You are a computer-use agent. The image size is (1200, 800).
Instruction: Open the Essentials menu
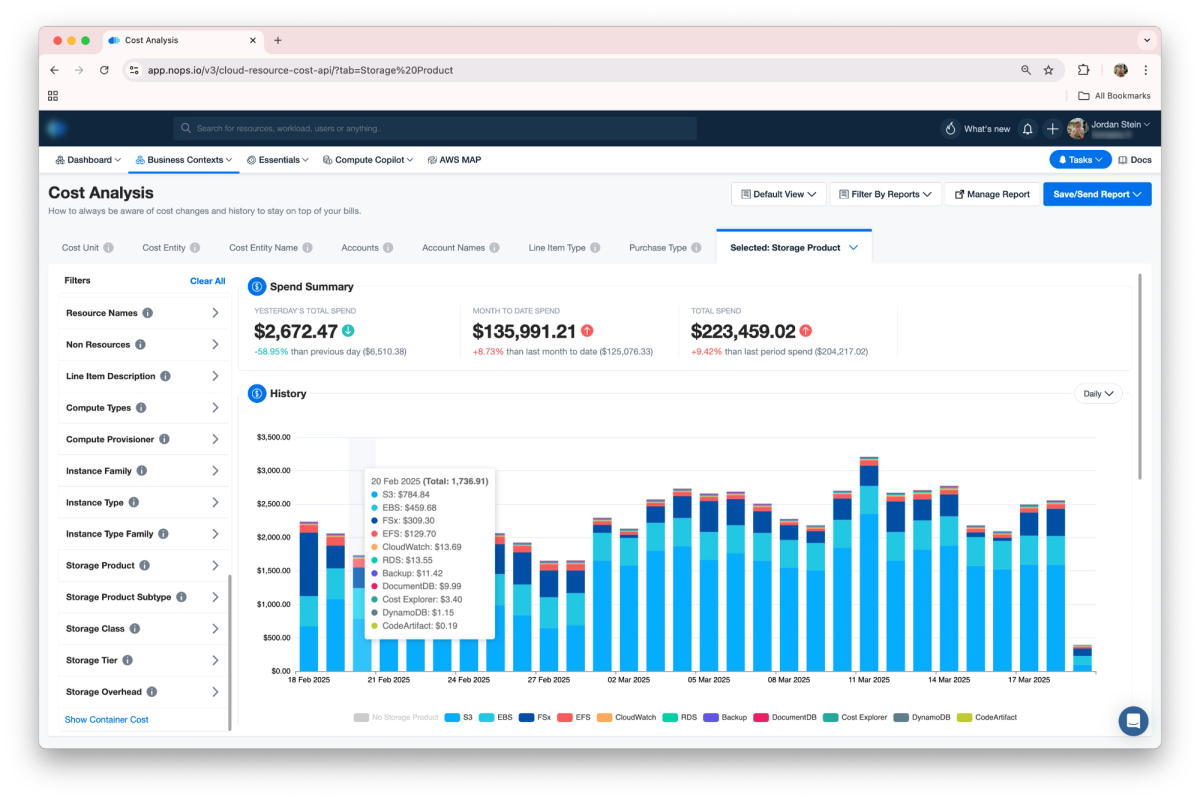pos(277,160)
